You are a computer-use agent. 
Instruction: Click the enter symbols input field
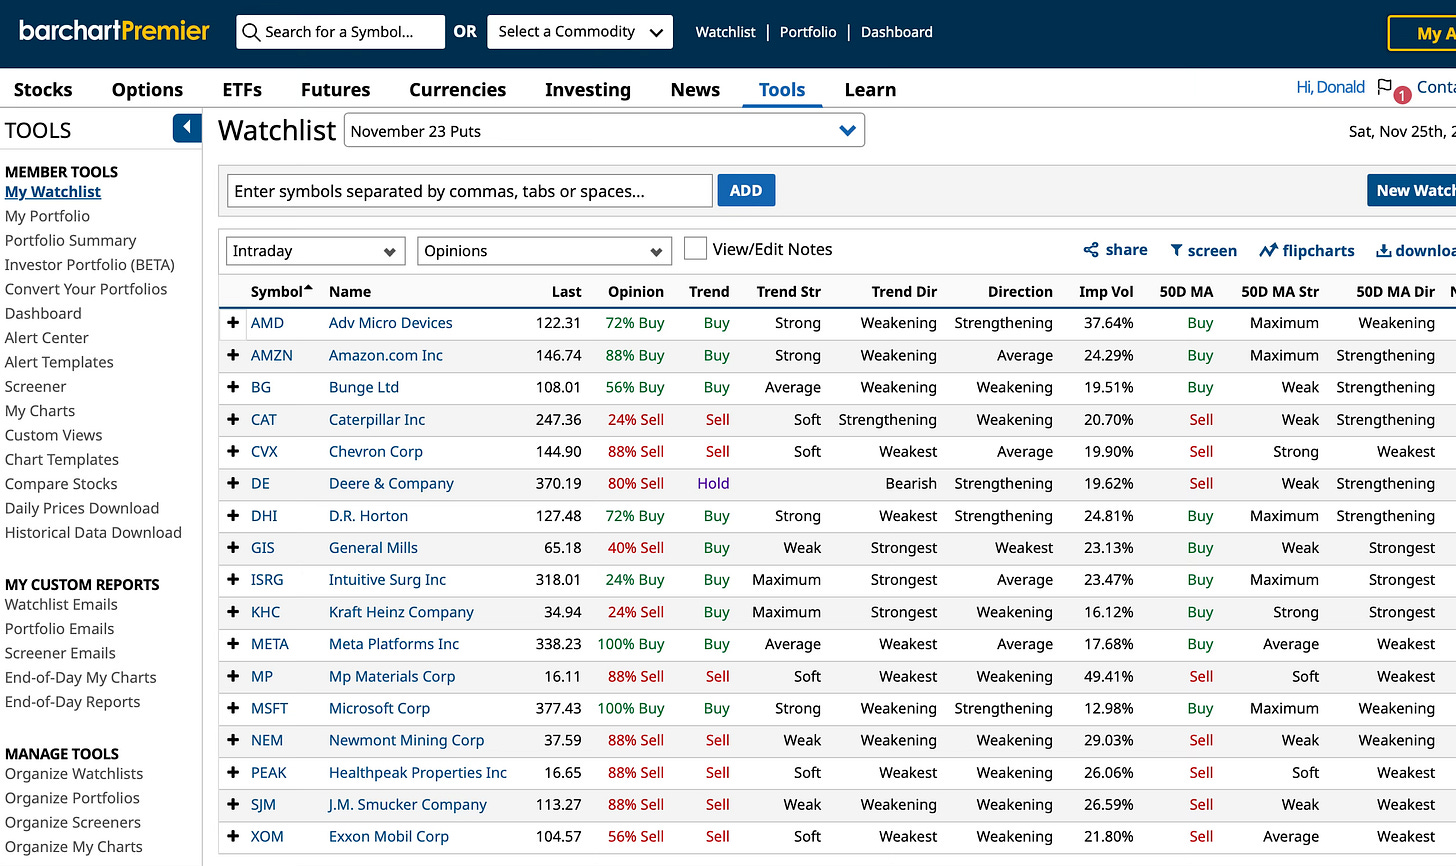click(x=470, y=191)
